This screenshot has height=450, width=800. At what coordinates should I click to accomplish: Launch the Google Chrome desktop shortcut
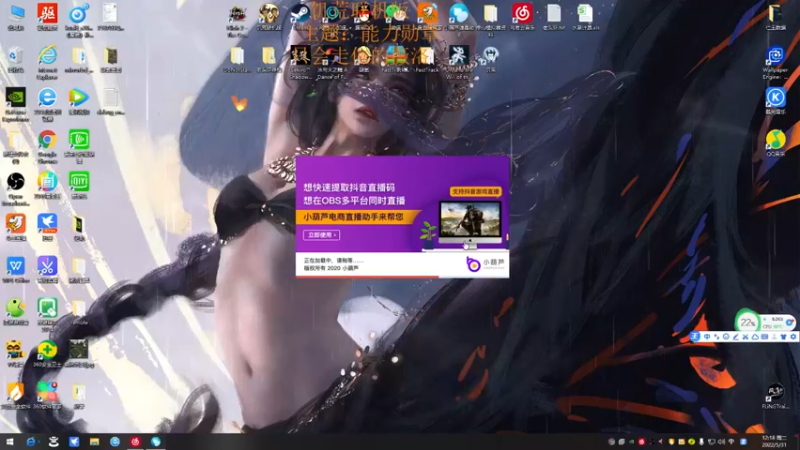point(47,146)
